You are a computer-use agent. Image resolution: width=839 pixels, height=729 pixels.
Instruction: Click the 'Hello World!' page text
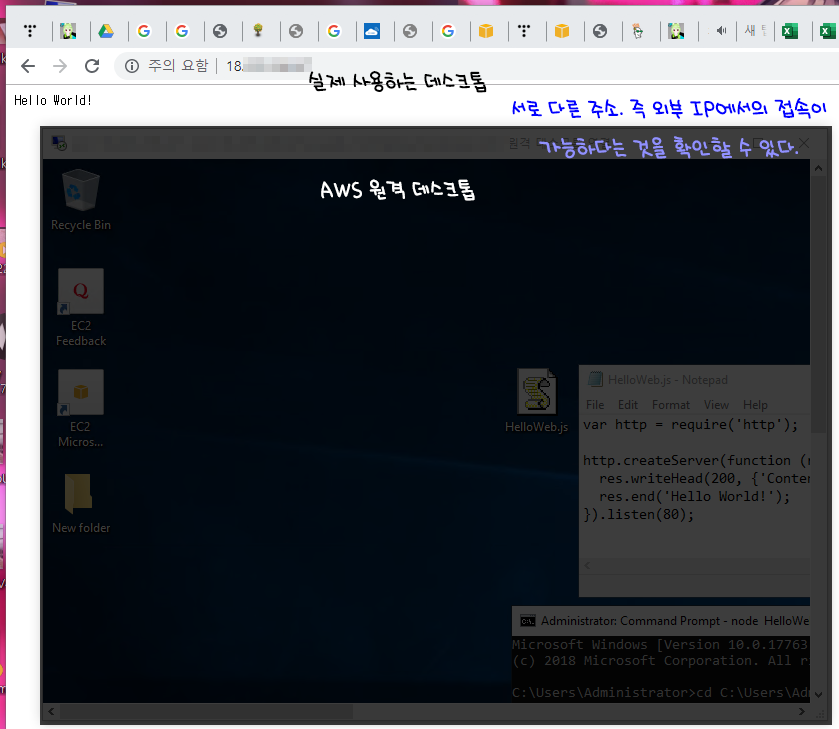[53, 100]
